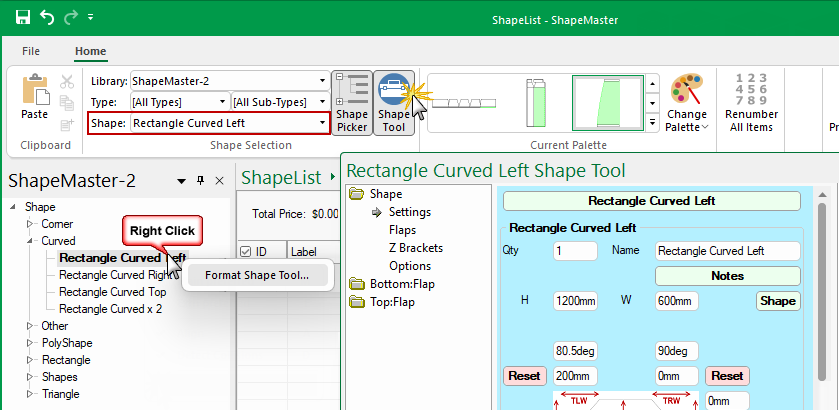Open the All Sub-Types dropdown
Viewport: 839px width, 410px height.
click(322, 102)
